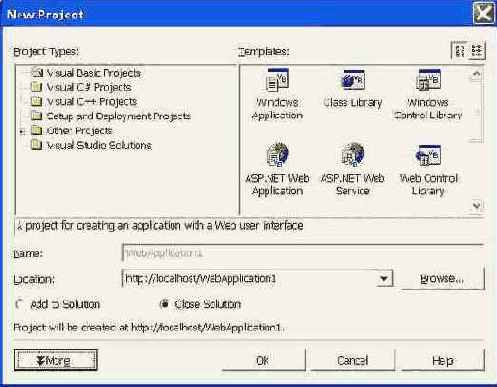Click in the Location text field

[x=250, y=278]
